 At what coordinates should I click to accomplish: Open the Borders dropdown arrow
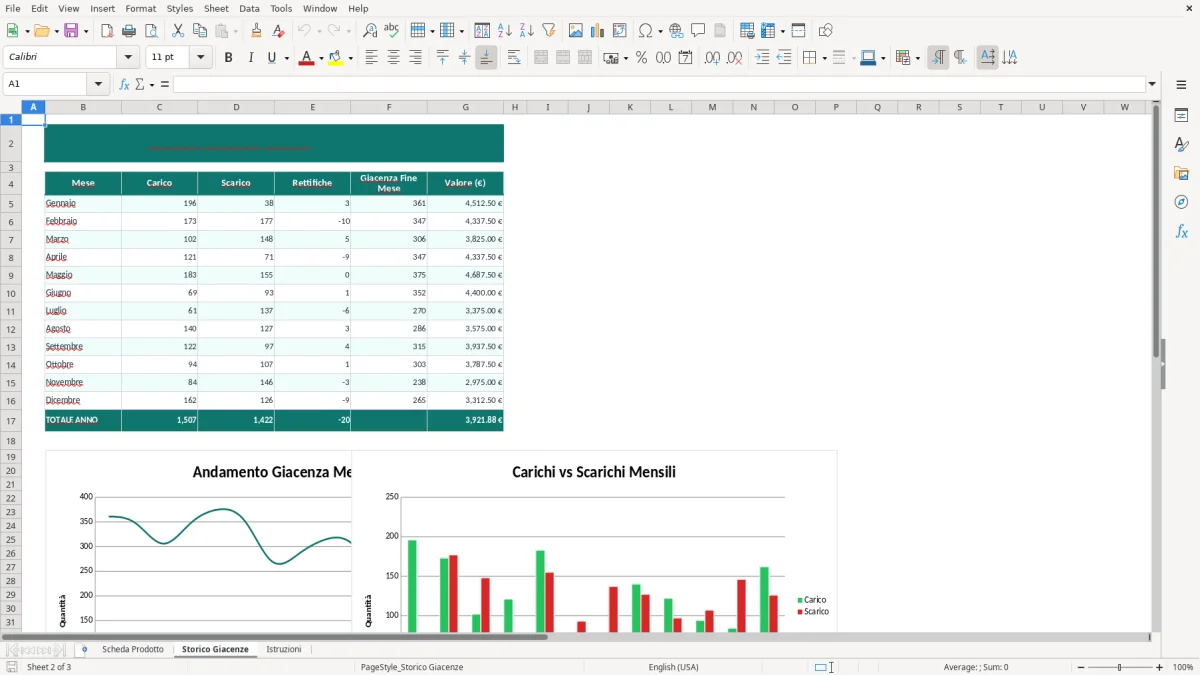(x=823, y=58)
